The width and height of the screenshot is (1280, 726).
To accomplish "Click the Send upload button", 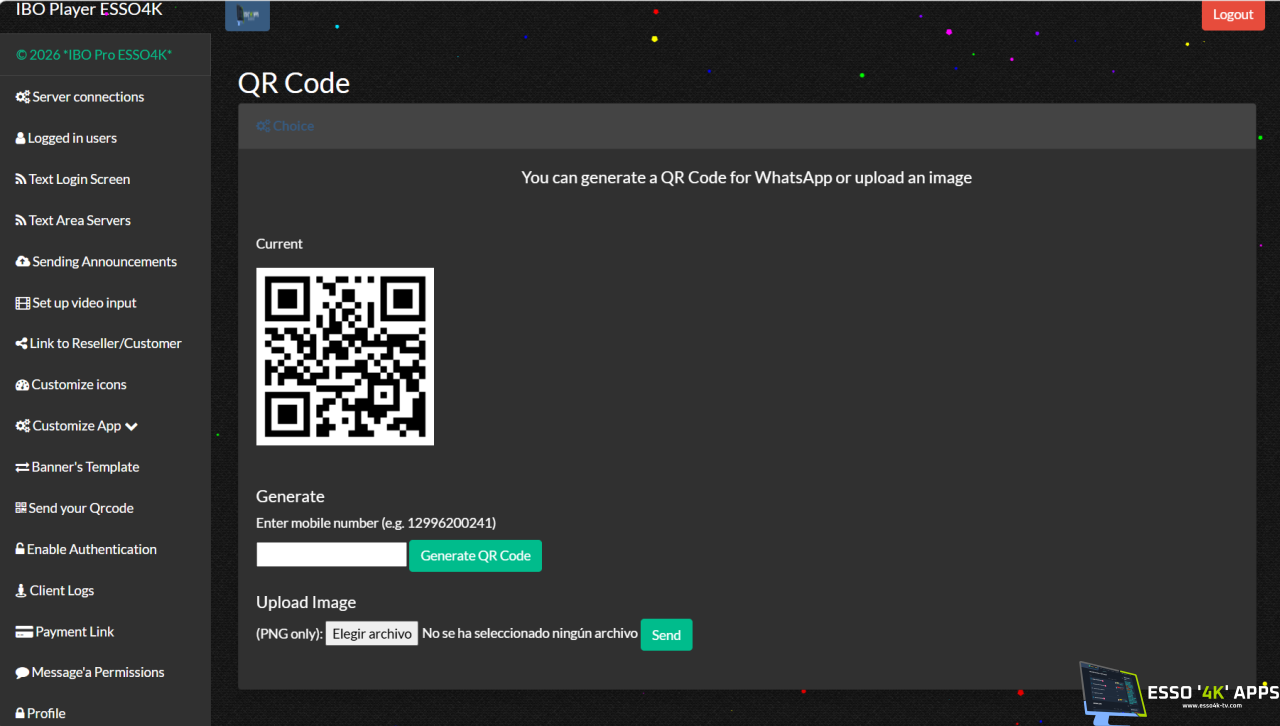I will 666,635.
